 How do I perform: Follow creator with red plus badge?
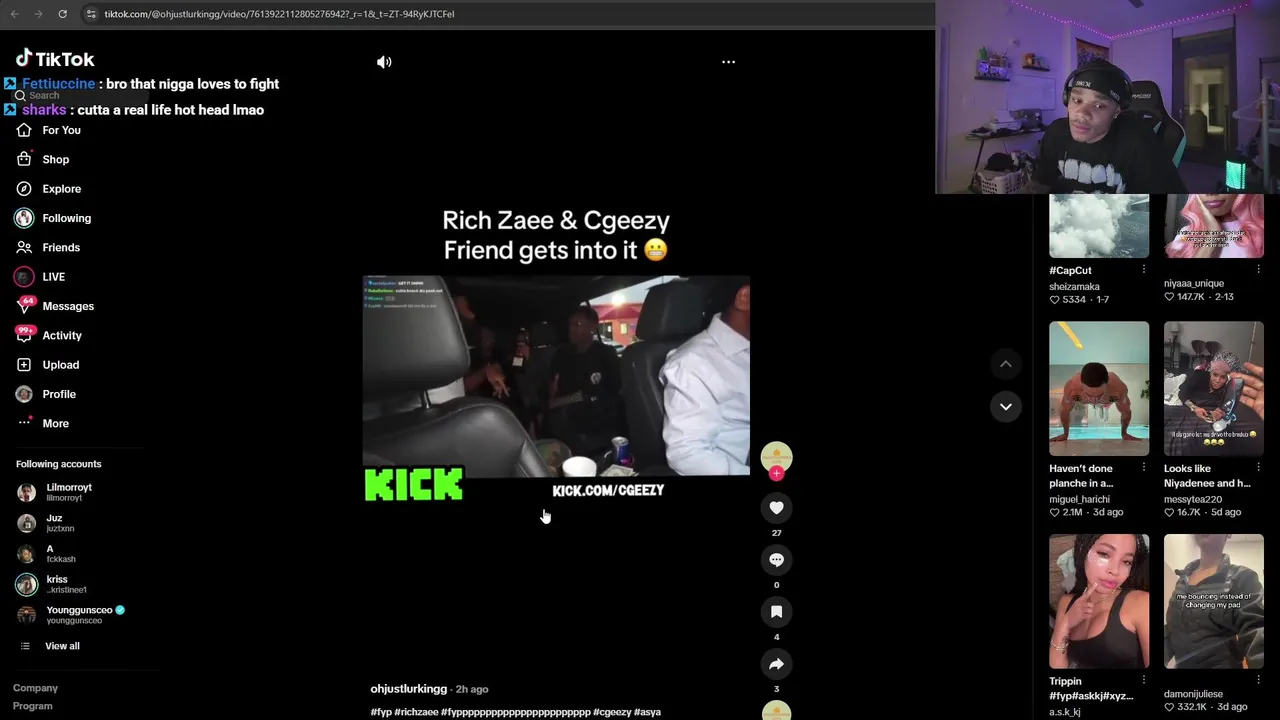tap(776, 474)
